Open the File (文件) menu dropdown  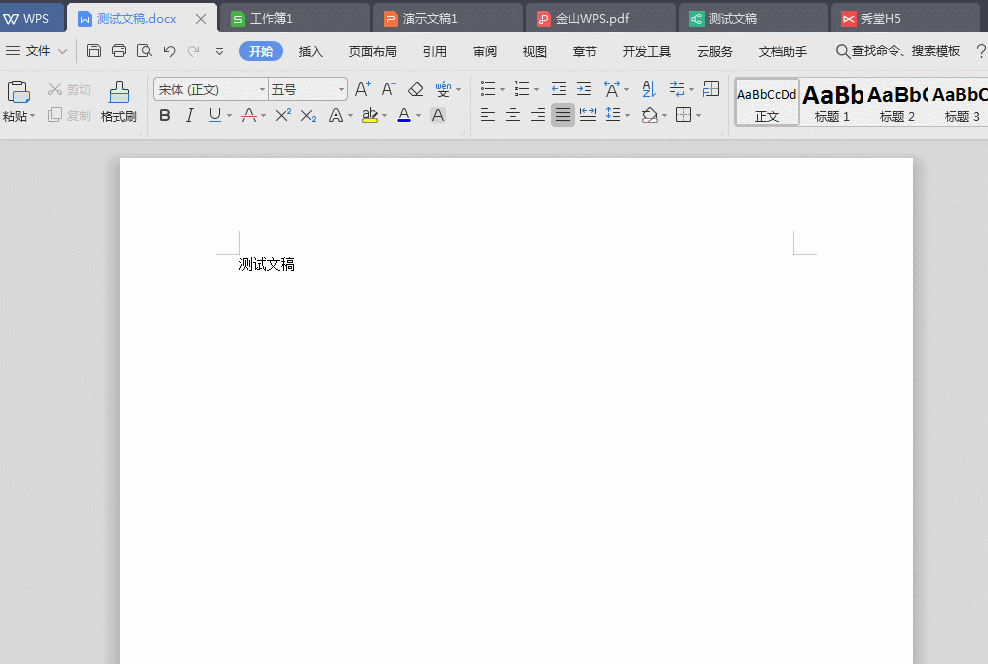pyautogui.click(x=36, y=51)
